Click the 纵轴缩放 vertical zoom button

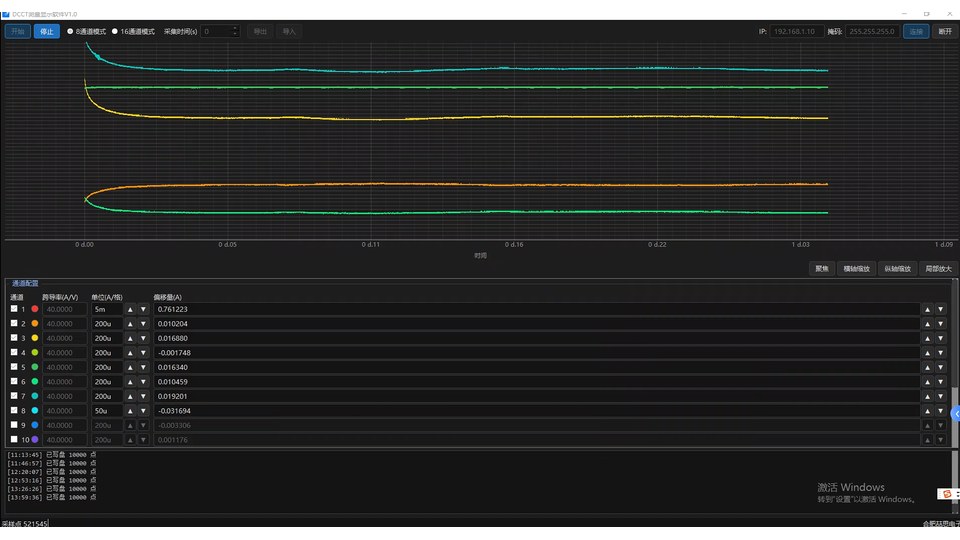(x=897, y=269)
